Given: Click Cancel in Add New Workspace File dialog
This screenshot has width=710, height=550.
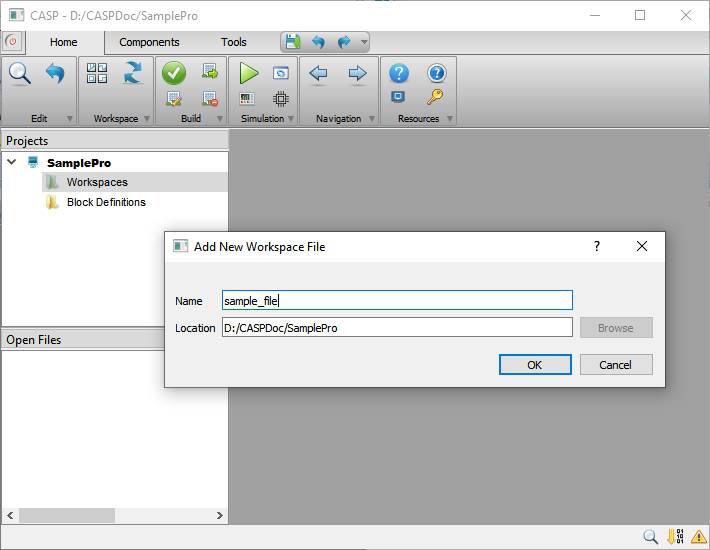Looking at the screenshot, I should click(x=616, y=365).
